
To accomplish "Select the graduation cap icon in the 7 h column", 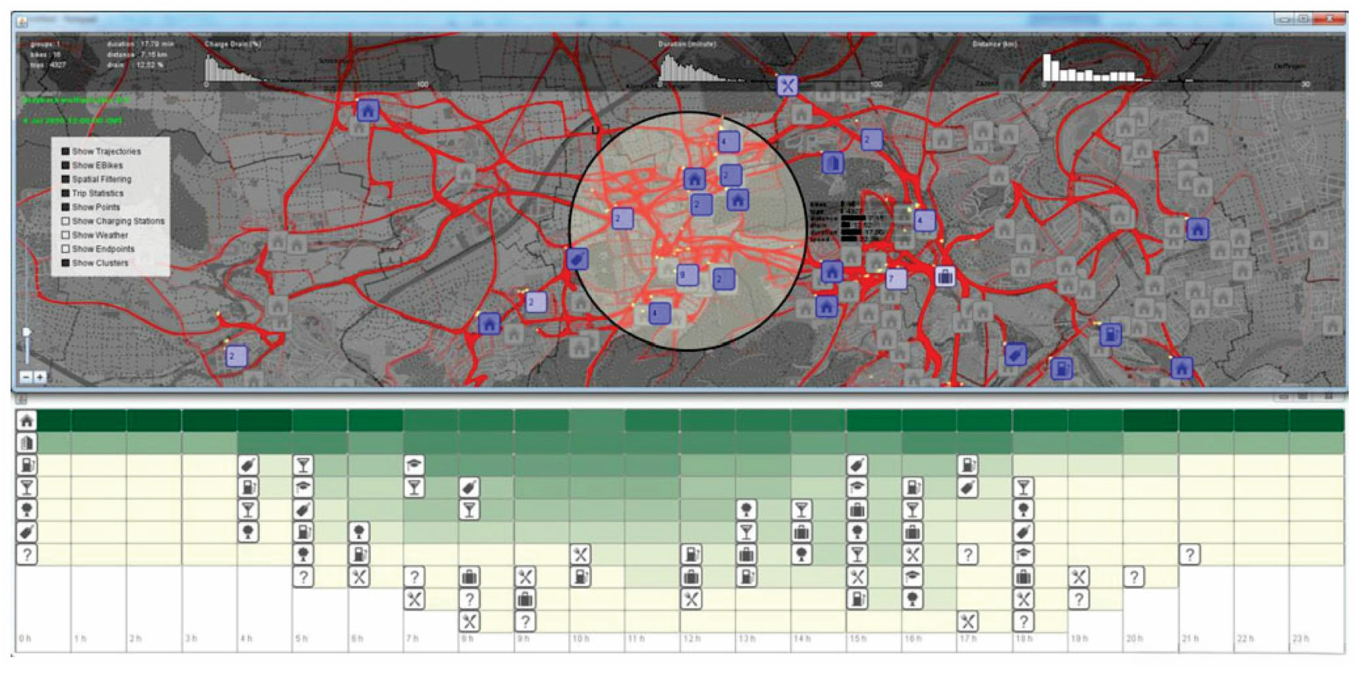I will tap(414, 465).
